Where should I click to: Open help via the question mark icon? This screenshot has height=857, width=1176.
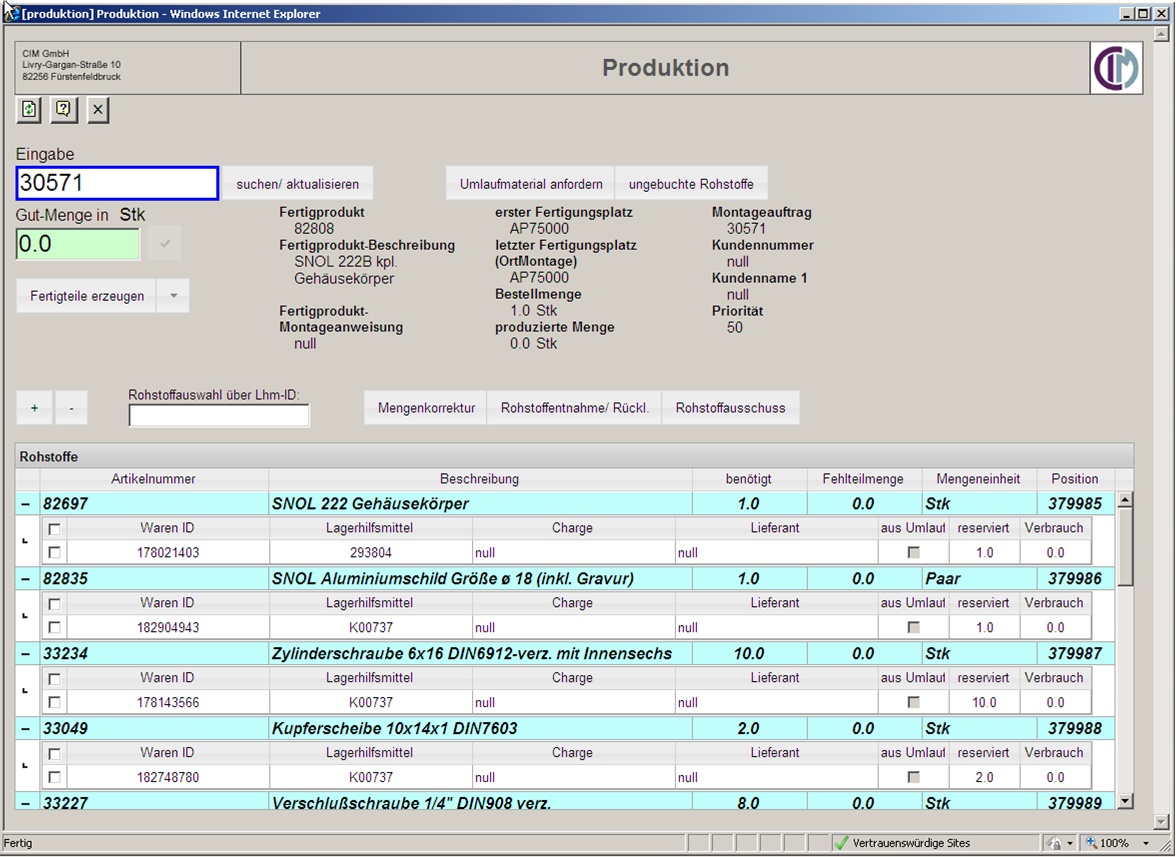(64, 109)
